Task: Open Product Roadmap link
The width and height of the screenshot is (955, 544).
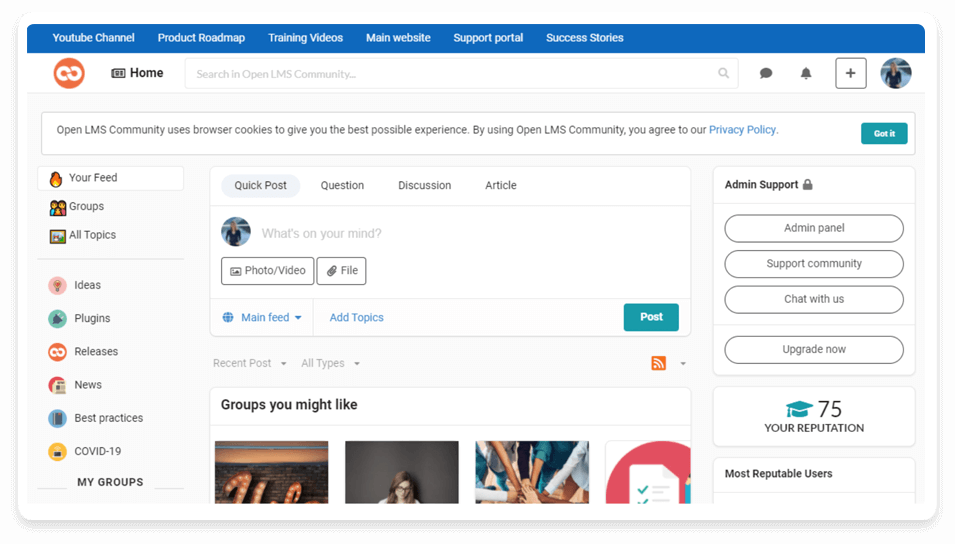Action: tap(201, 38)
